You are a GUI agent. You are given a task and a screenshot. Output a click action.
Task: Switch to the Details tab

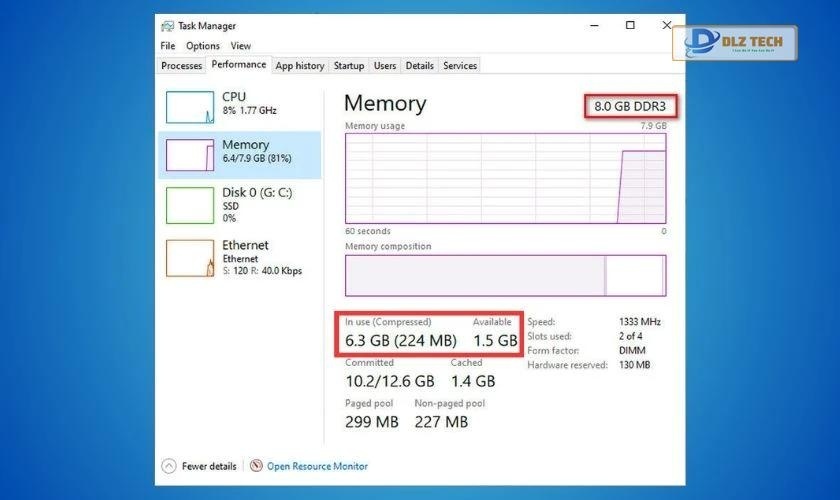tap(420, 66)
